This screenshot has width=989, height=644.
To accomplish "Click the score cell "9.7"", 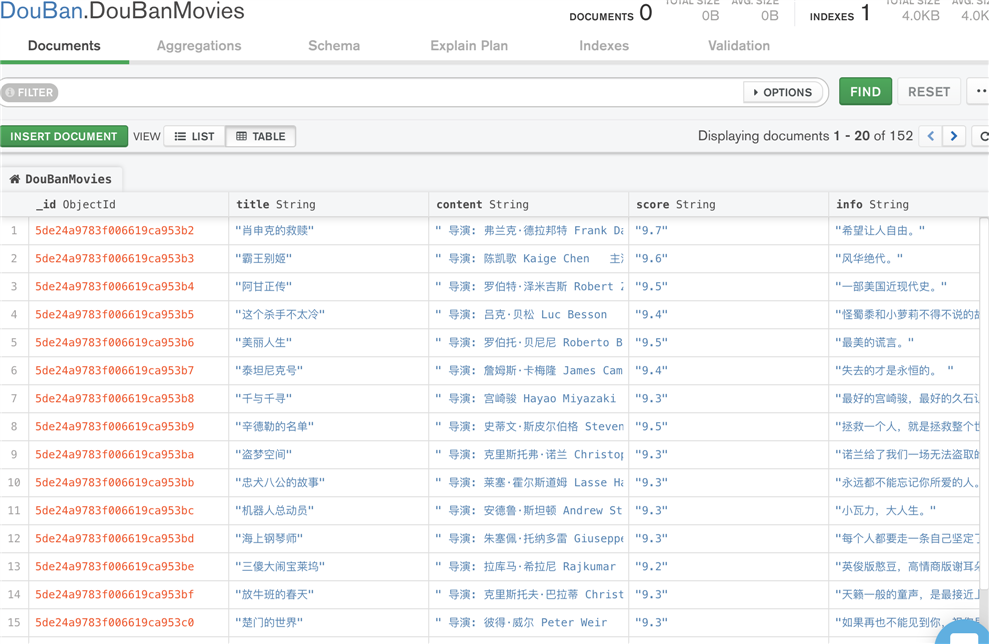I will [x=728, y=230].
